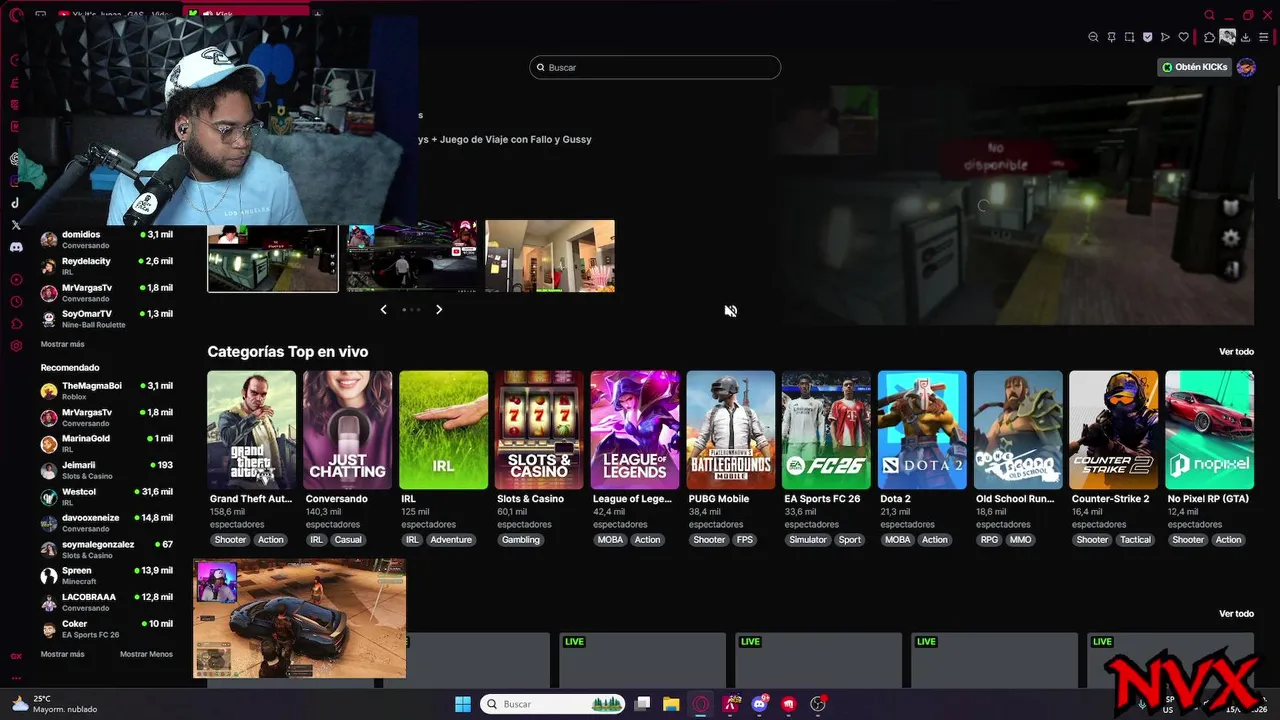Screen dimensions: 1280x720
Task: Open the easy setup sliders icon
Action: click(1264, 37)
